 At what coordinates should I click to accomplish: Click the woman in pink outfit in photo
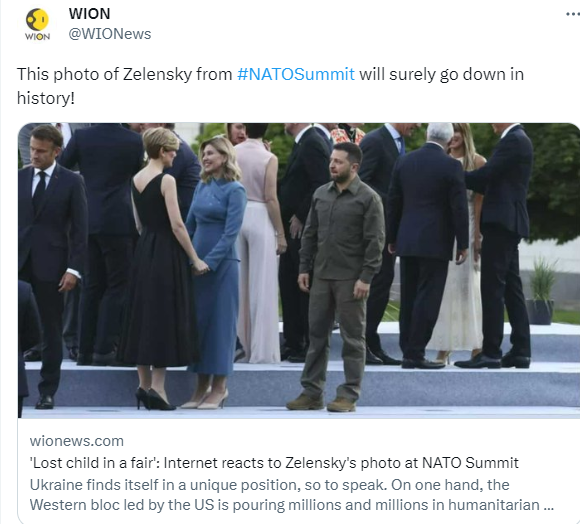coord(257,244)
